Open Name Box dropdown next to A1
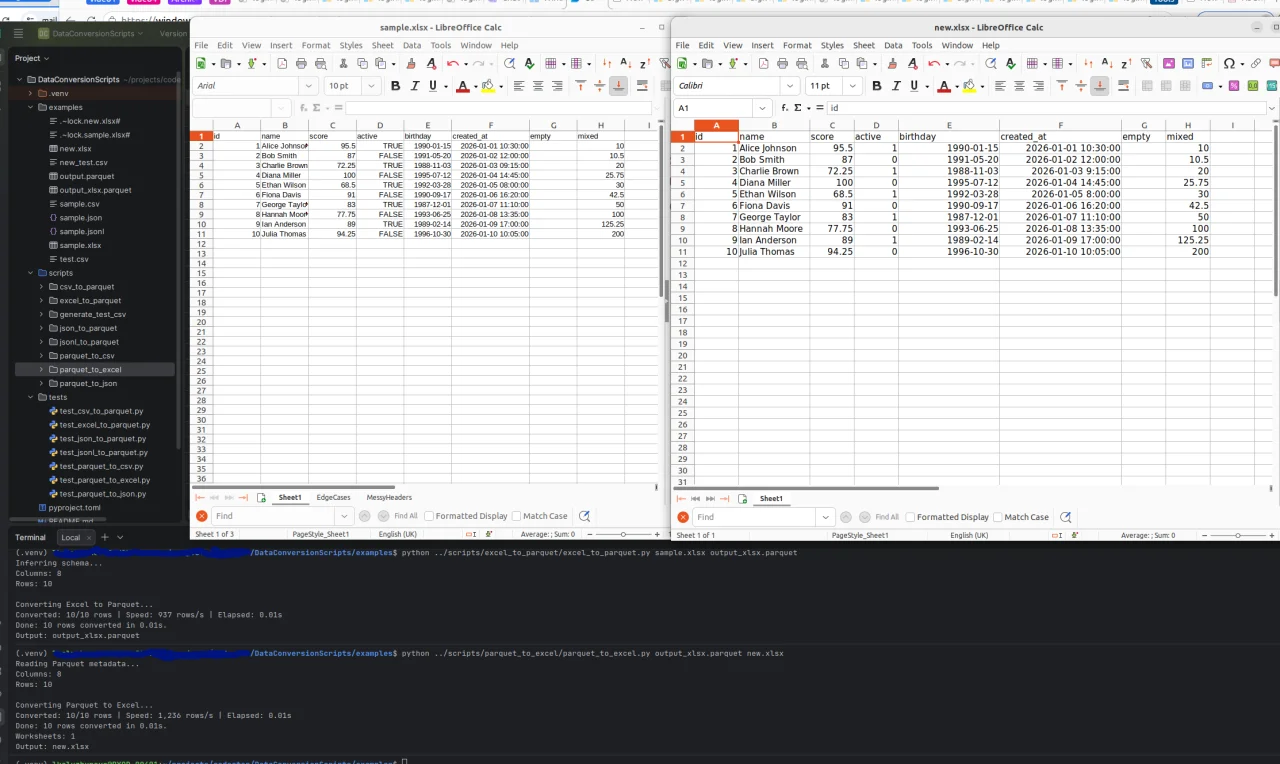The image size is (1280, 764). [x=762, y=108]
